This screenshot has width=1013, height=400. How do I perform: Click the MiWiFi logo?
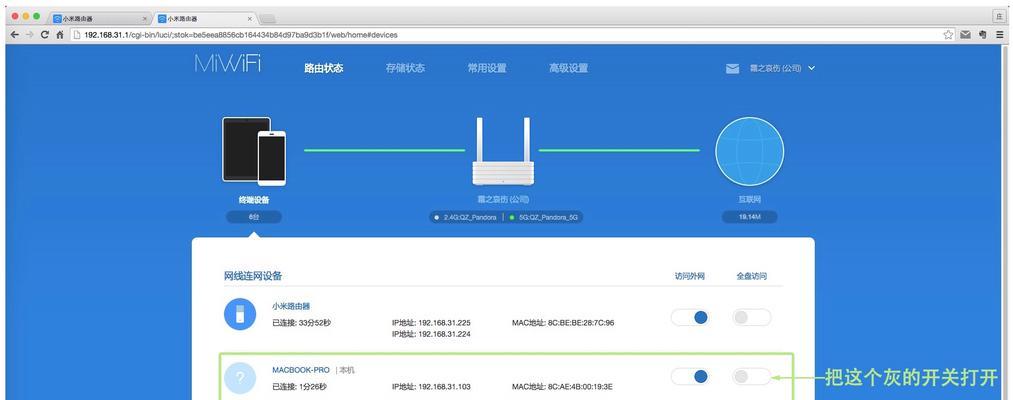click(x=228, y=64)
